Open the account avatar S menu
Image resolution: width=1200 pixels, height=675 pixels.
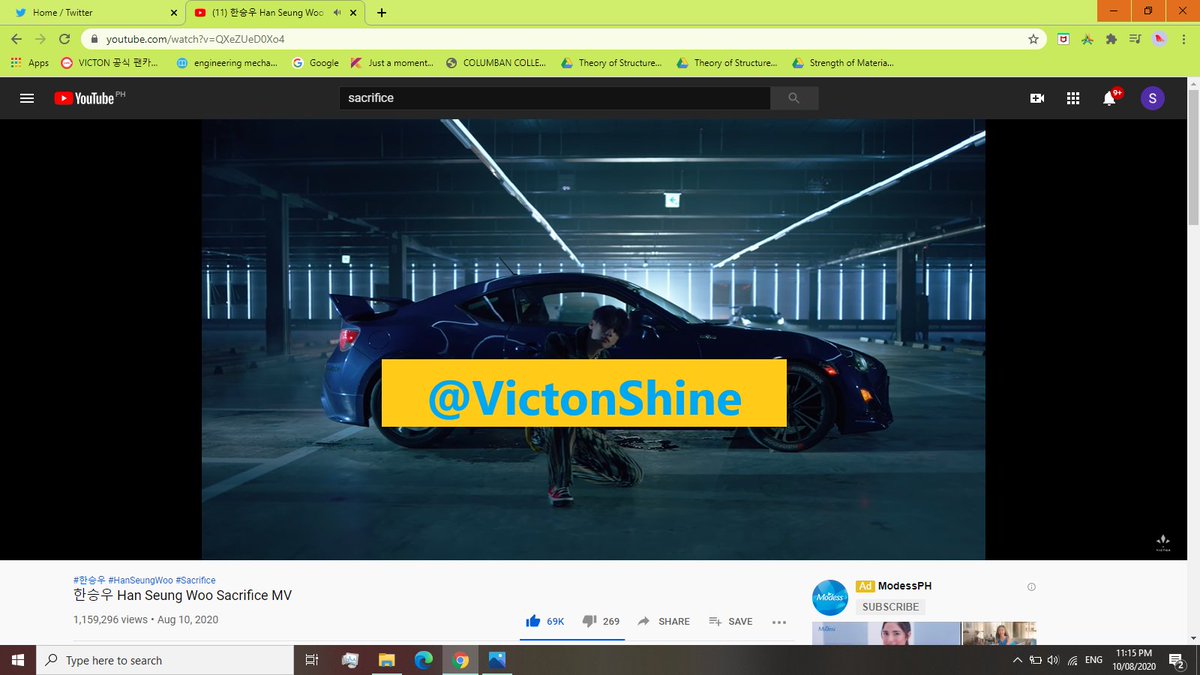(1152, 98)
